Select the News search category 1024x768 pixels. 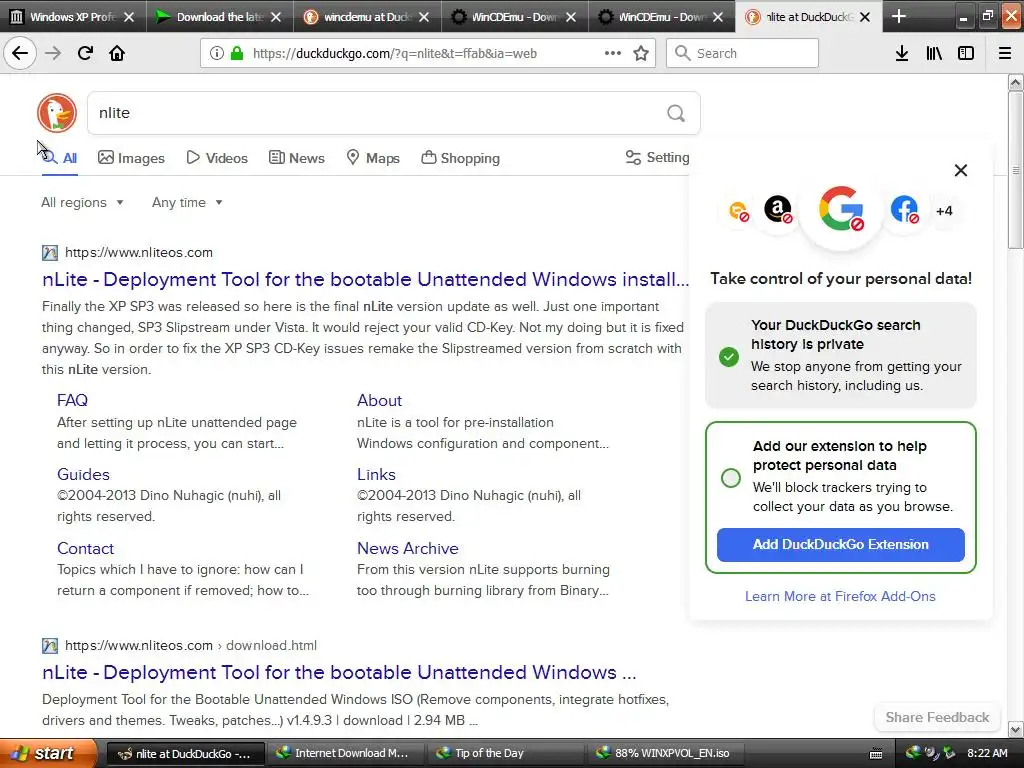click(296, 158)
